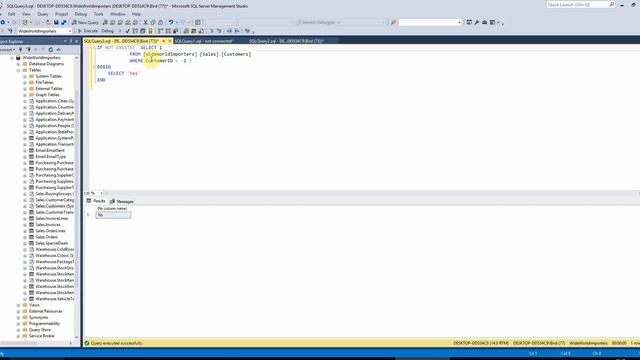
Task: Collapse the Tables folder node
Action: tap(18, 70)
